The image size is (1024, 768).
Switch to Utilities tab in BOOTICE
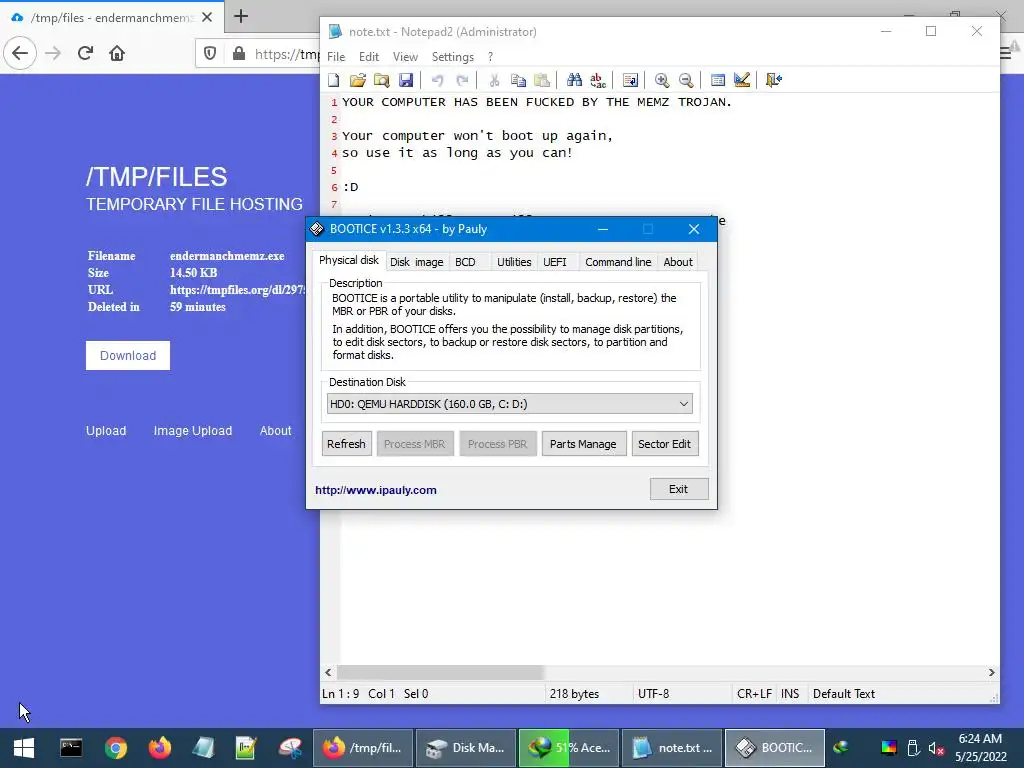pyautogui.click(x=514, y=262)
